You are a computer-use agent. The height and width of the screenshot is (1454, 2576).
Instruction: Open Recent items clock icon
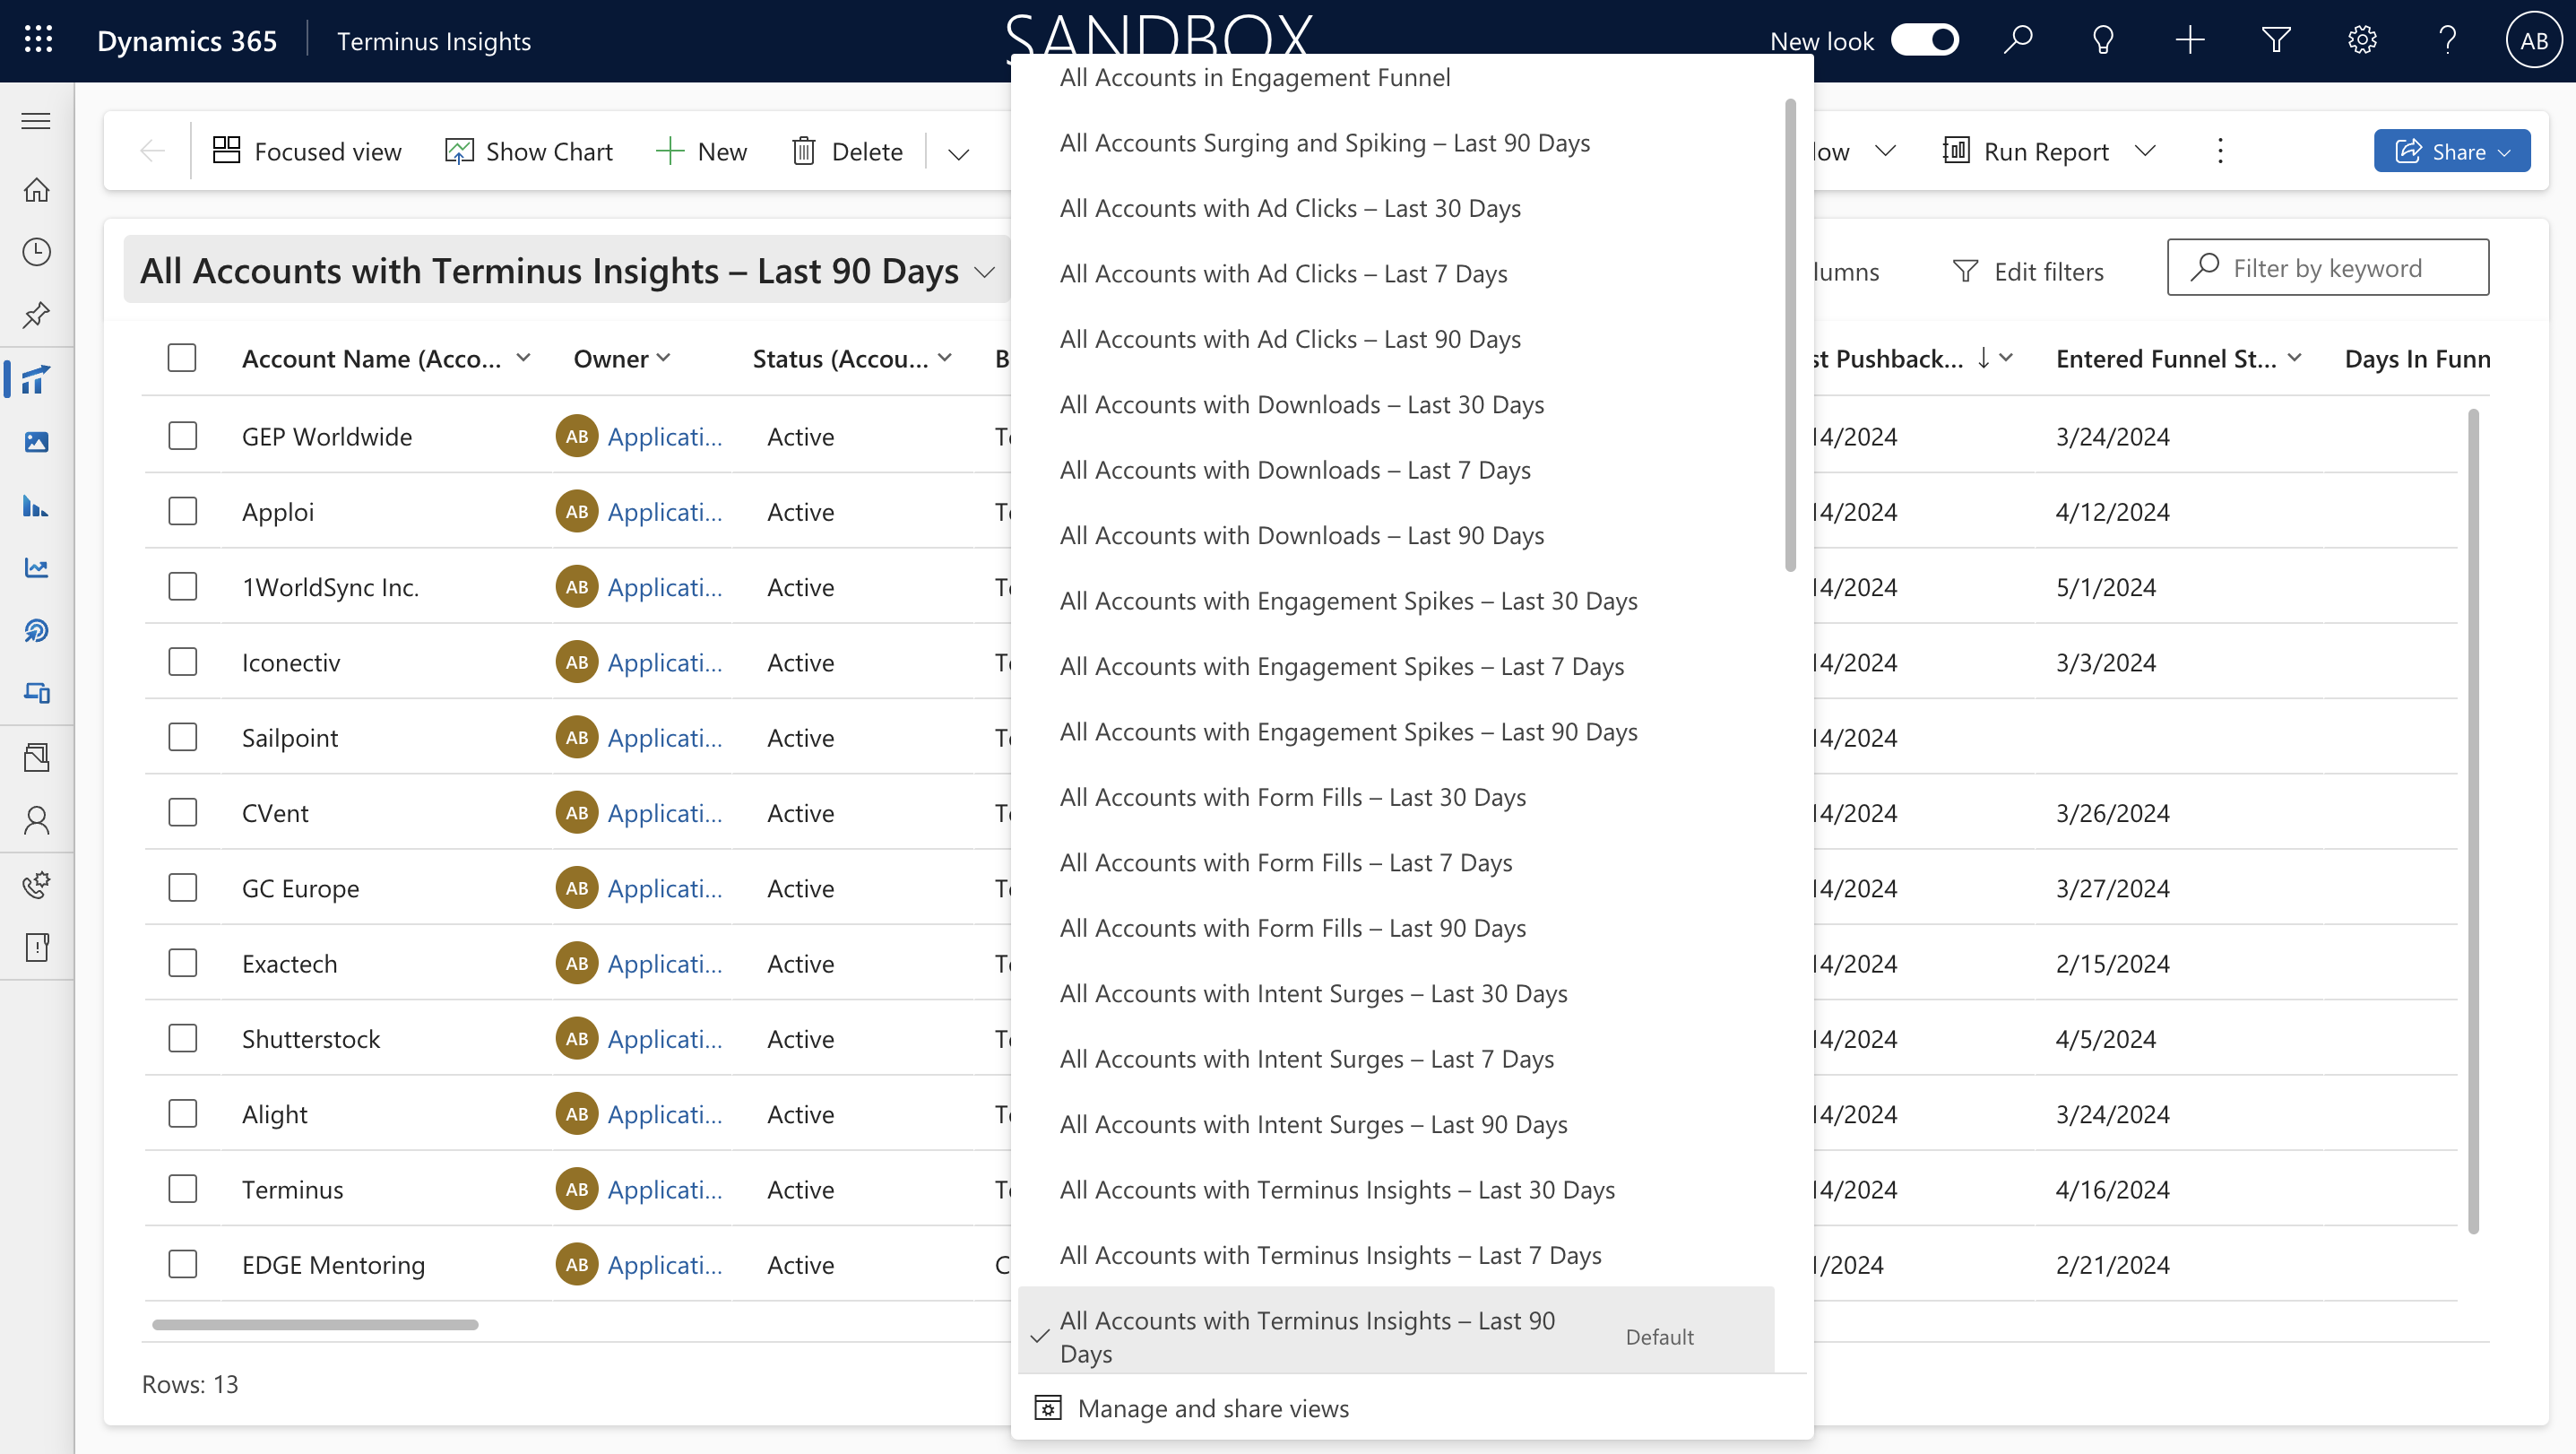(x=36, y=252)
